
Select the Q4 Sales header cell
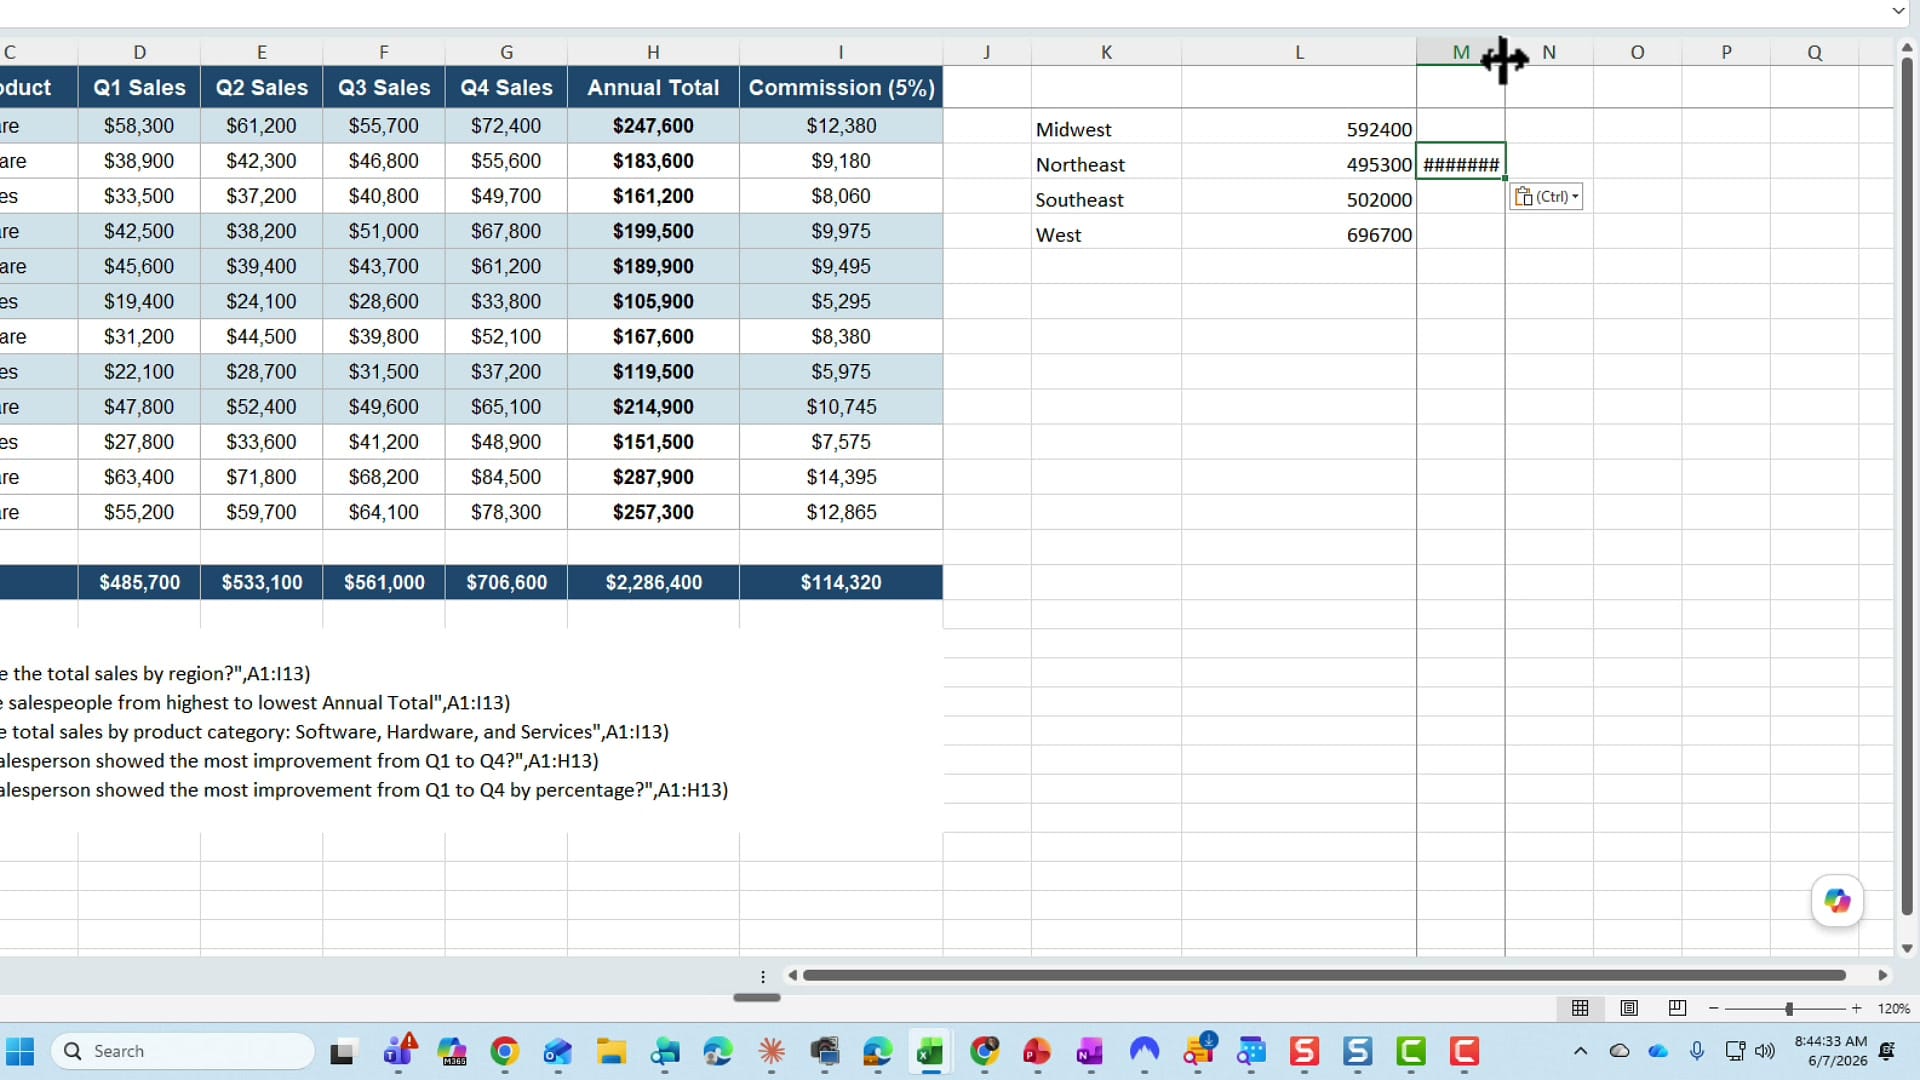coord(506,87)
